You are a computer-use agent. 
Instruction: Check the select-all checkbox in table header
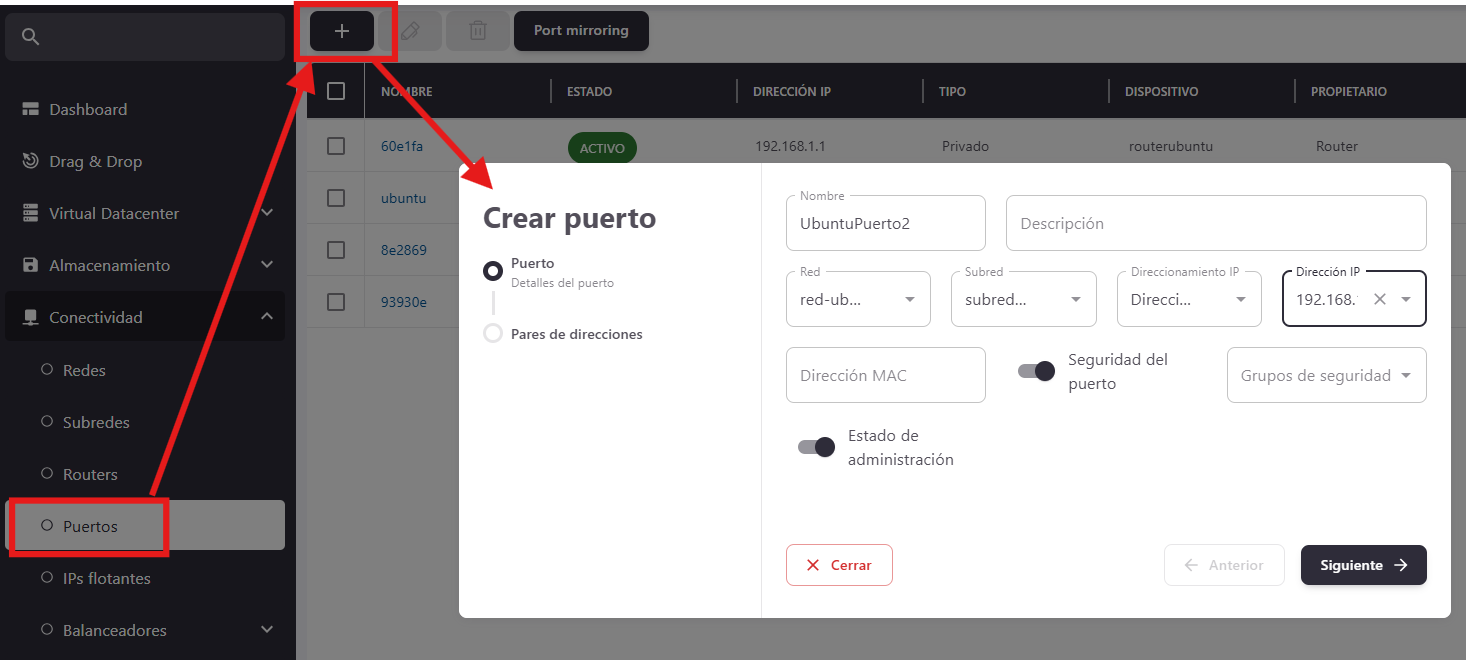[x=336, y=91]
